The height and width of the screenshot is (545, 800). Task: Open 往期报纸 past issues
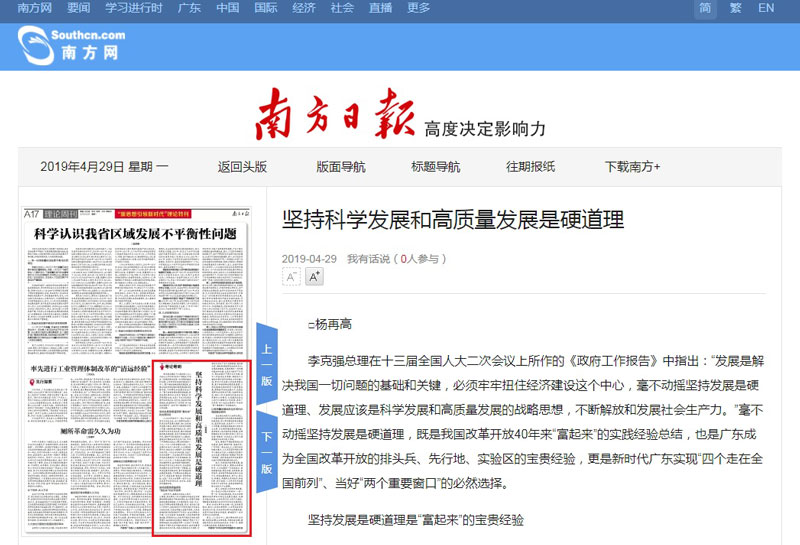click(x=531, y=167)
